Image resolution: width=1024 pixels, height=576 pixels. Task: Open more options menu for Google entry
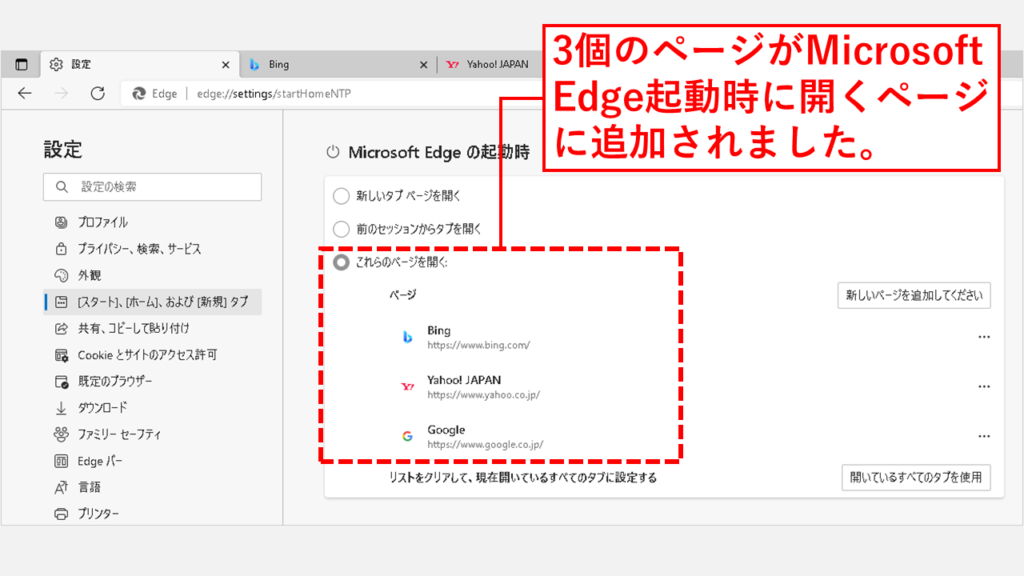[x=984, y=436]
